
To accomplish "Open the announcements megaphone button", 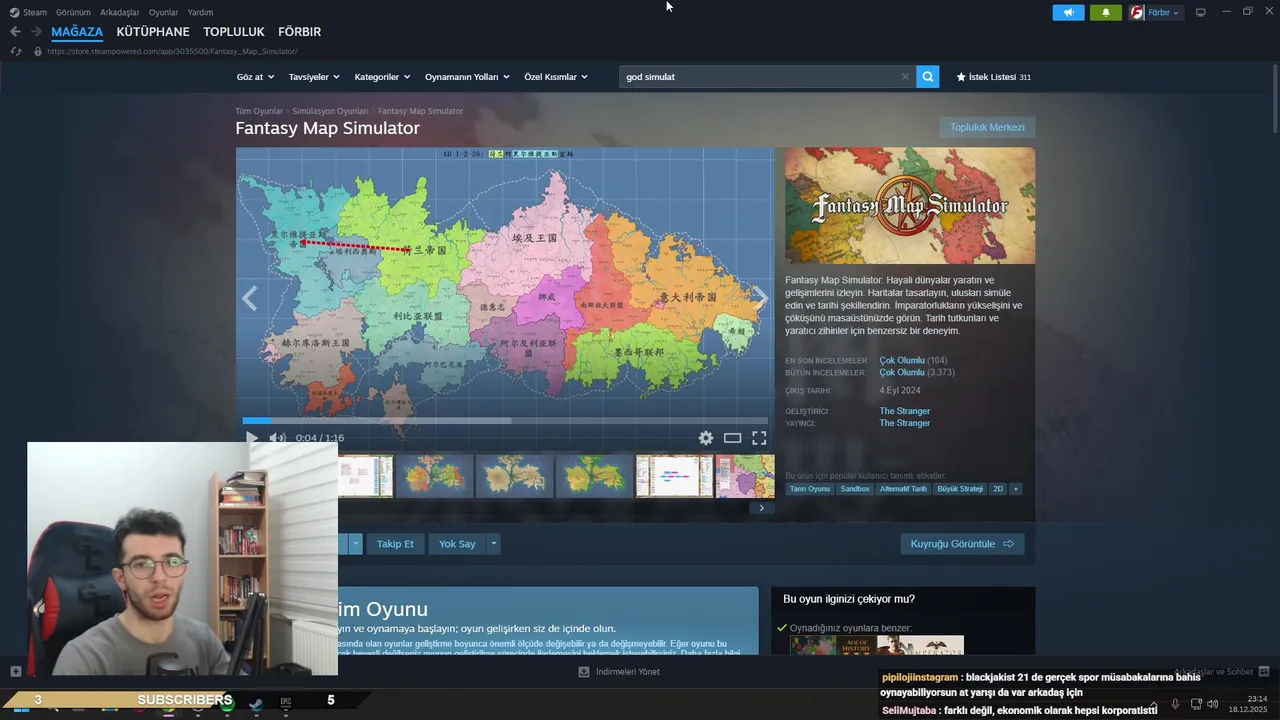I will coord(1068,12).
